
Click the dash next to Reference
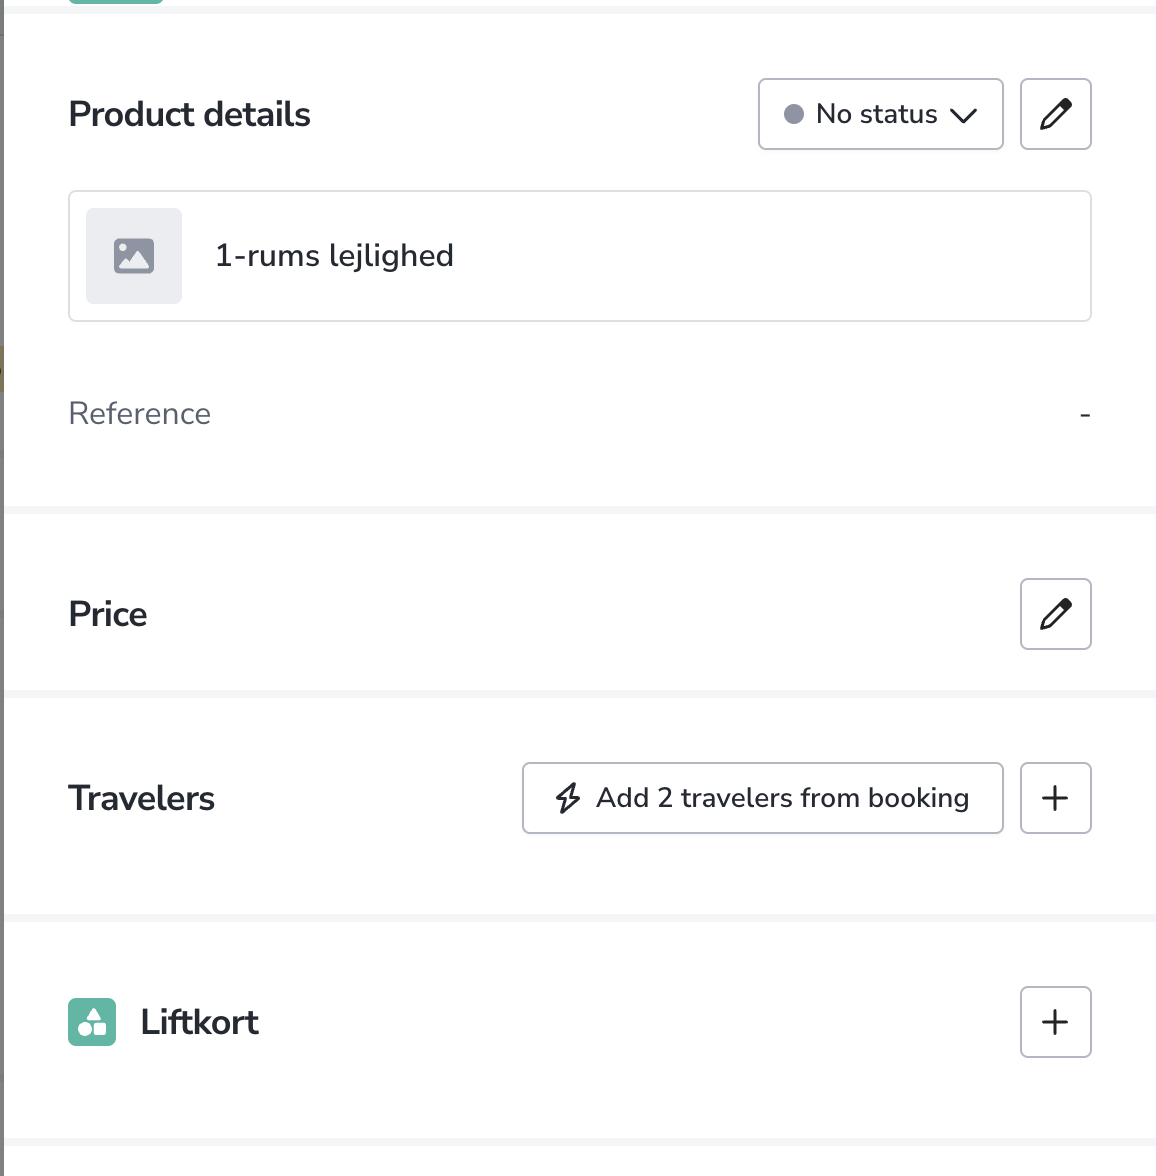[x=1083, y=413]
